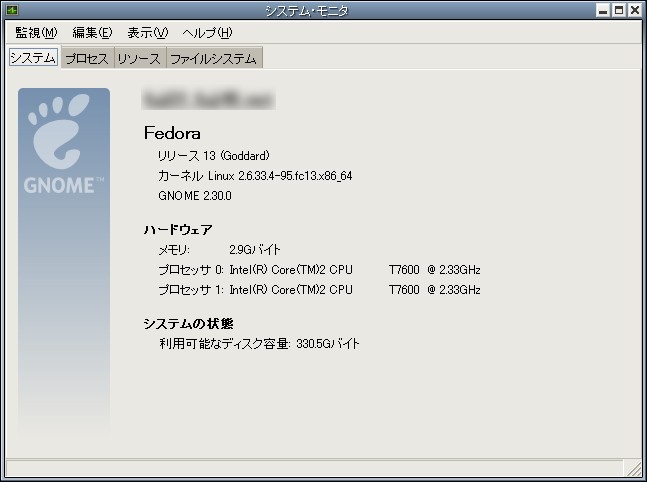This screenshot has width=647, height=482.
Task: Open the ヘルプ(H) menu
Action: click(x=207, y=33)
